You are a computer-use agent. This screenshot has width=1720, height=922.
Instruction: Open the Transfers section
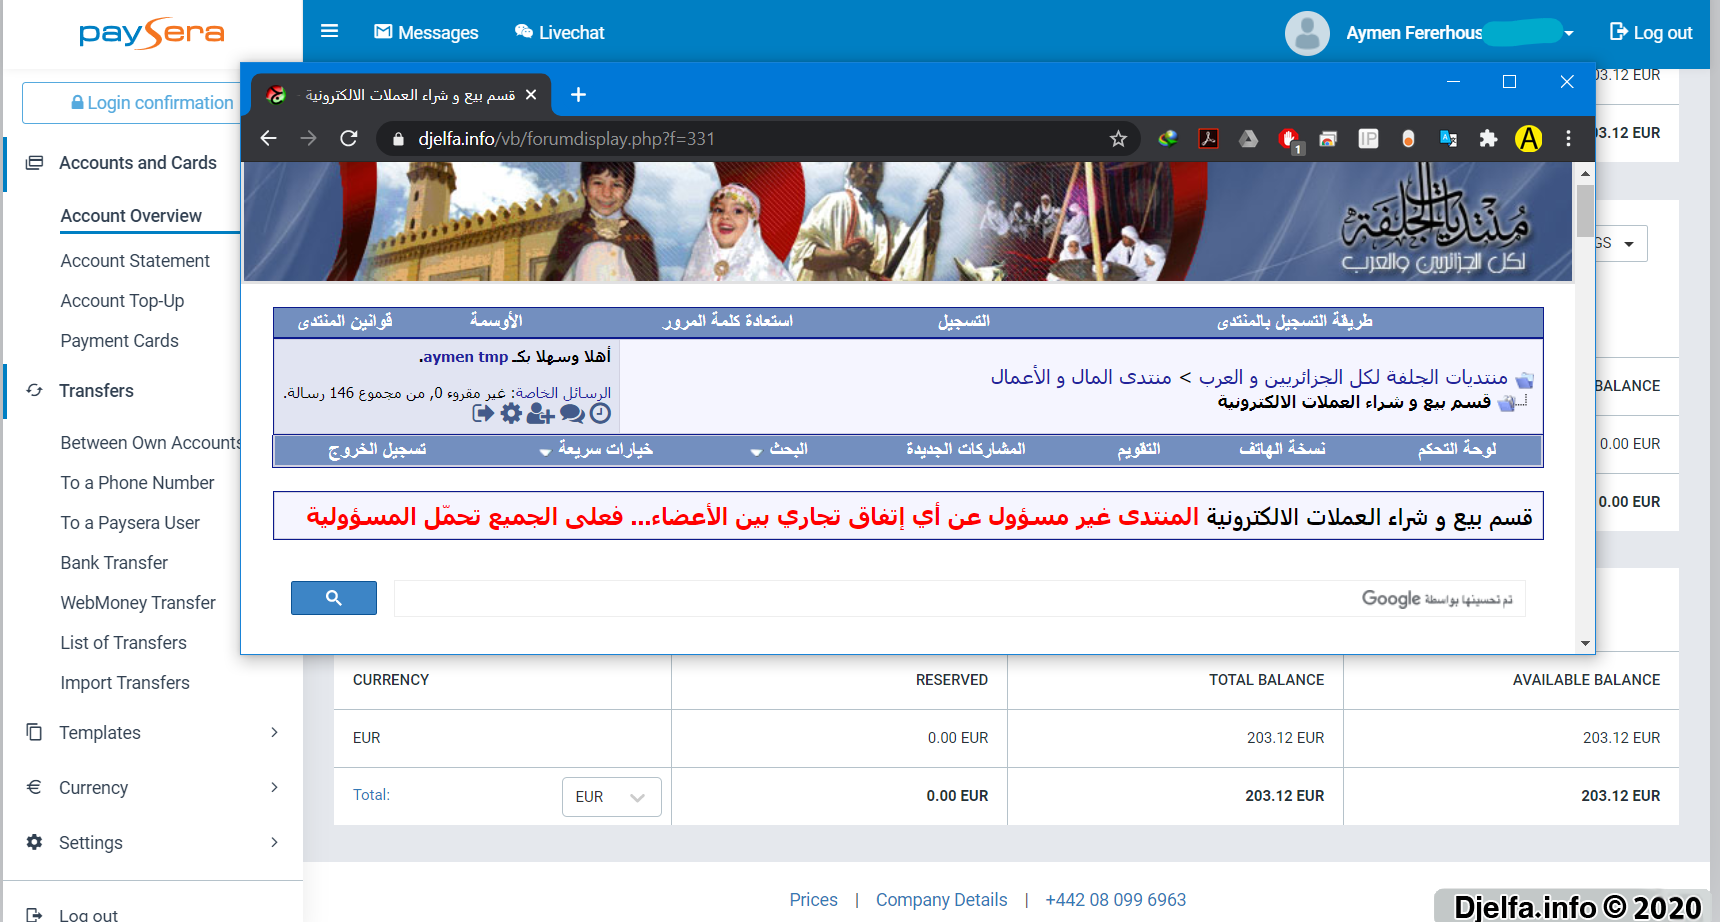(x=96, y=391)
